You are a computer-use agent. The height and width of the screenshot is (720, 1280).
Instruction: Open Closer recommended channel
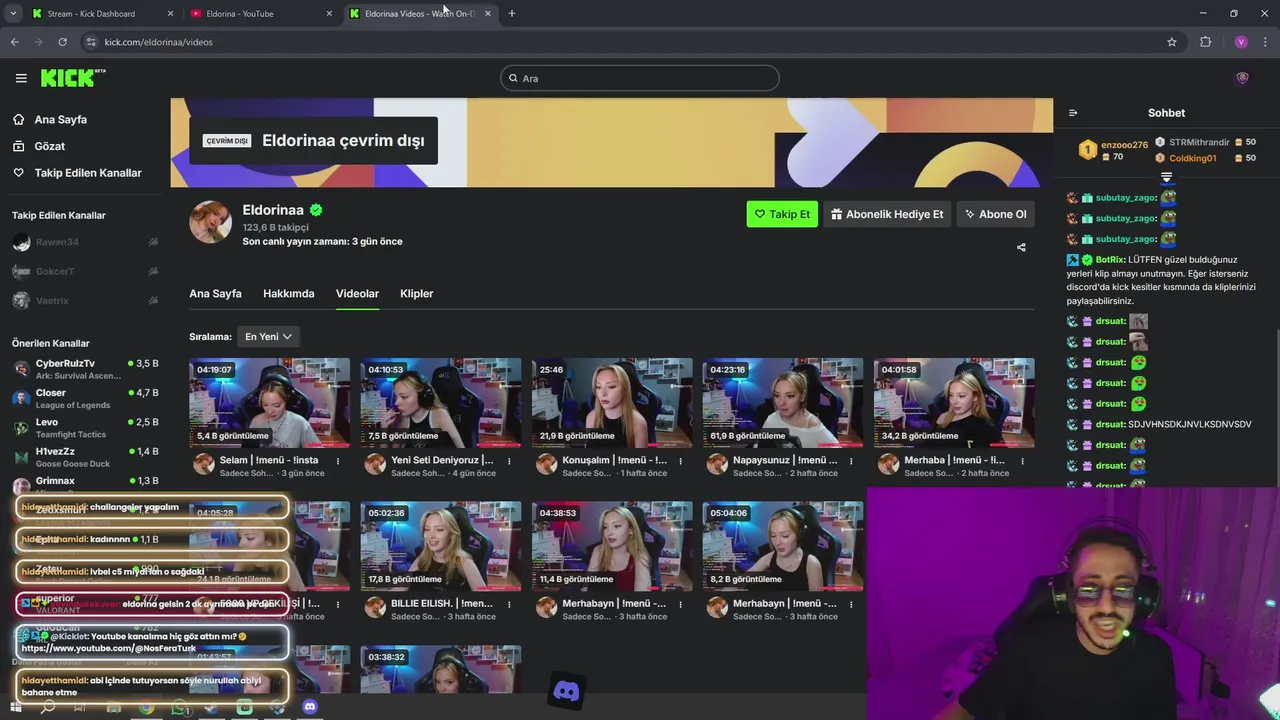[x=85, y=398]
